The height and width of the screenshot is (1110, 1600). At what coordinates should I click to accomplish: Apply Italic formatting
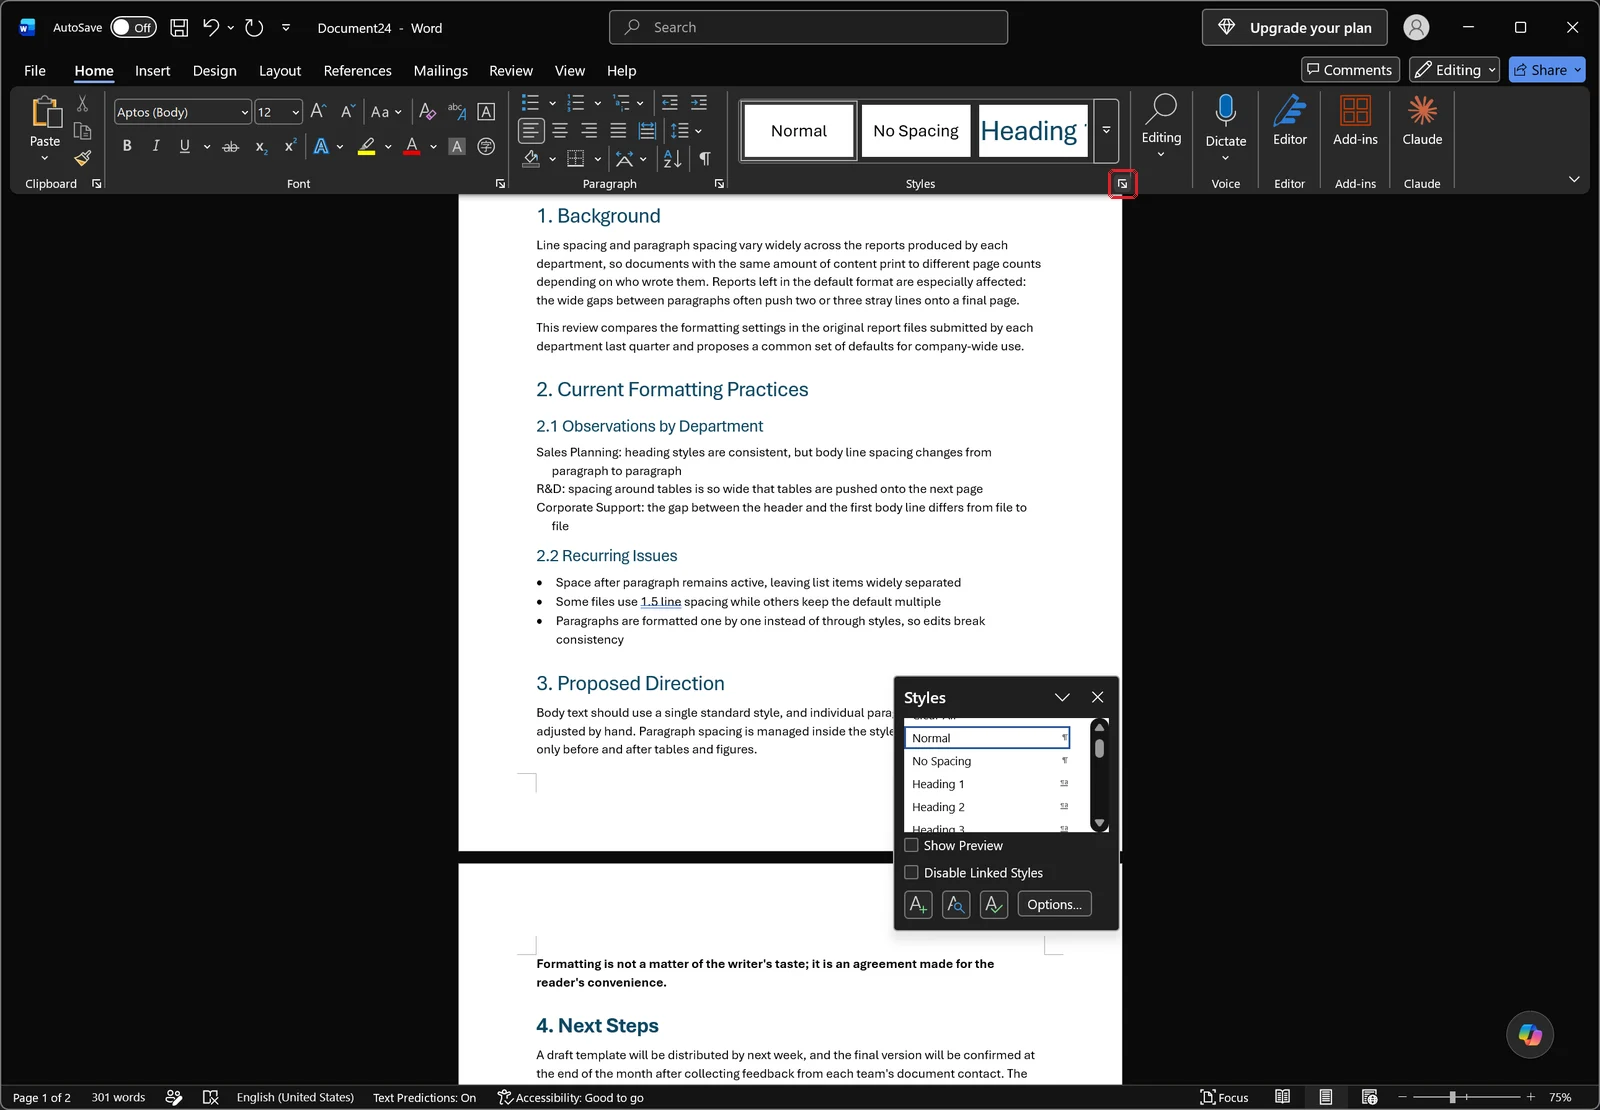[x=155, y=146]
